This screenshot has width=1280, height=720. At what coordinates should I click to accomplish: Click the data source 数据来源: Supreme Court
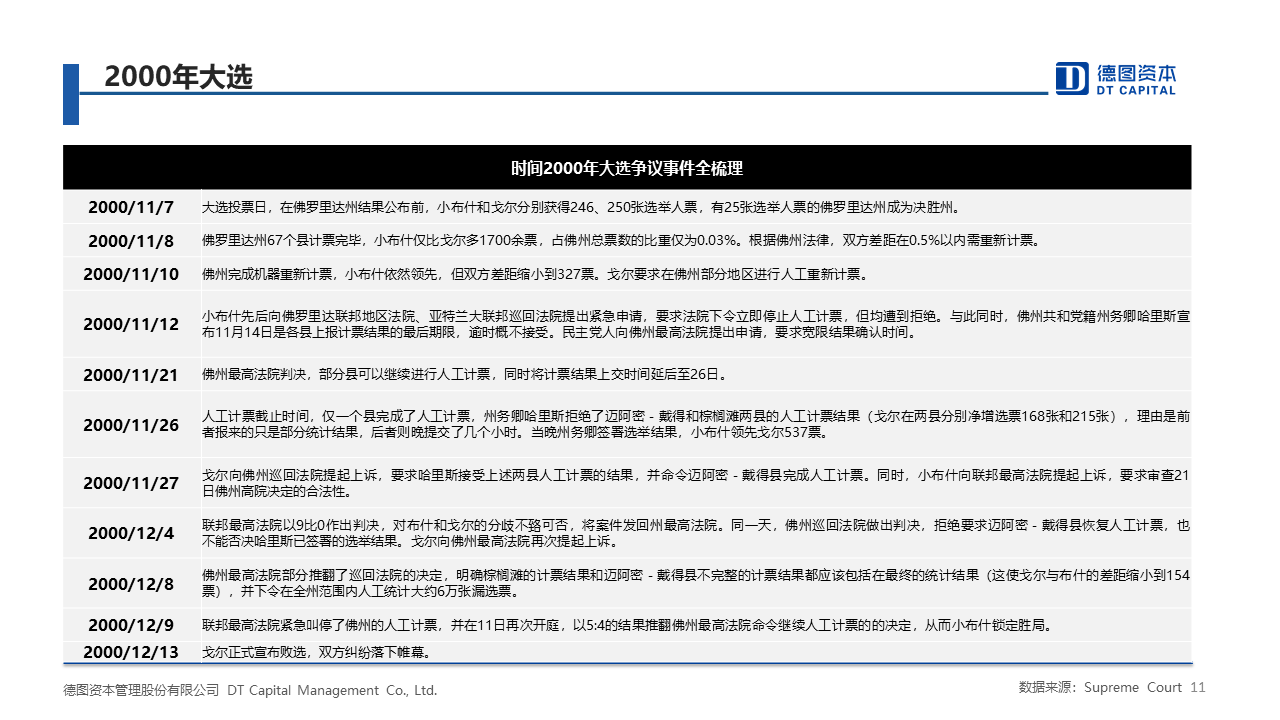(x=1100, y=688)
